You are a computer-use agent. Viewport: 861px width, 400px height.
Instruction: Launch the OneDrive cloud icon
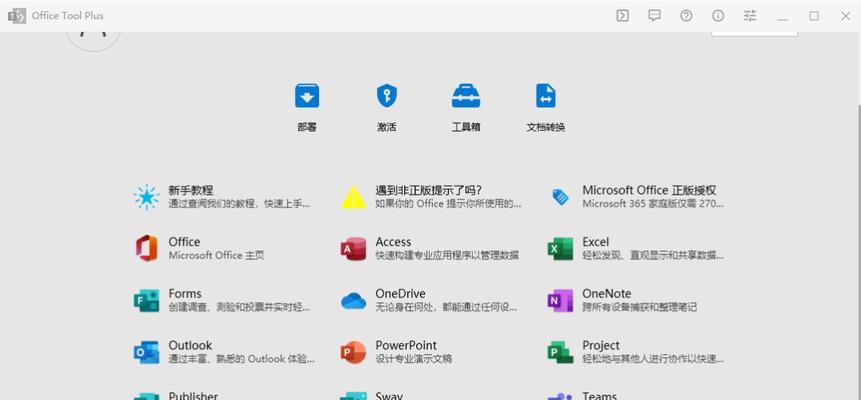coord(354,301)
